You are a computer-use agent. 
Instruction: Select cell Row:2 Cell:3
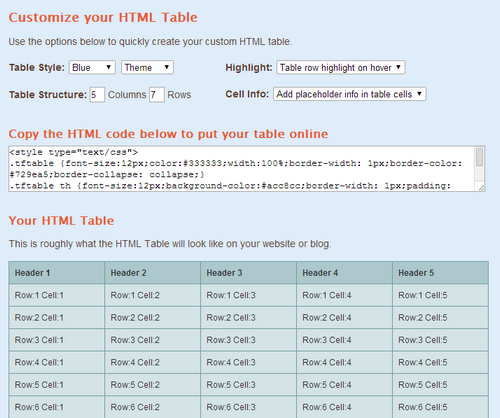249,318
